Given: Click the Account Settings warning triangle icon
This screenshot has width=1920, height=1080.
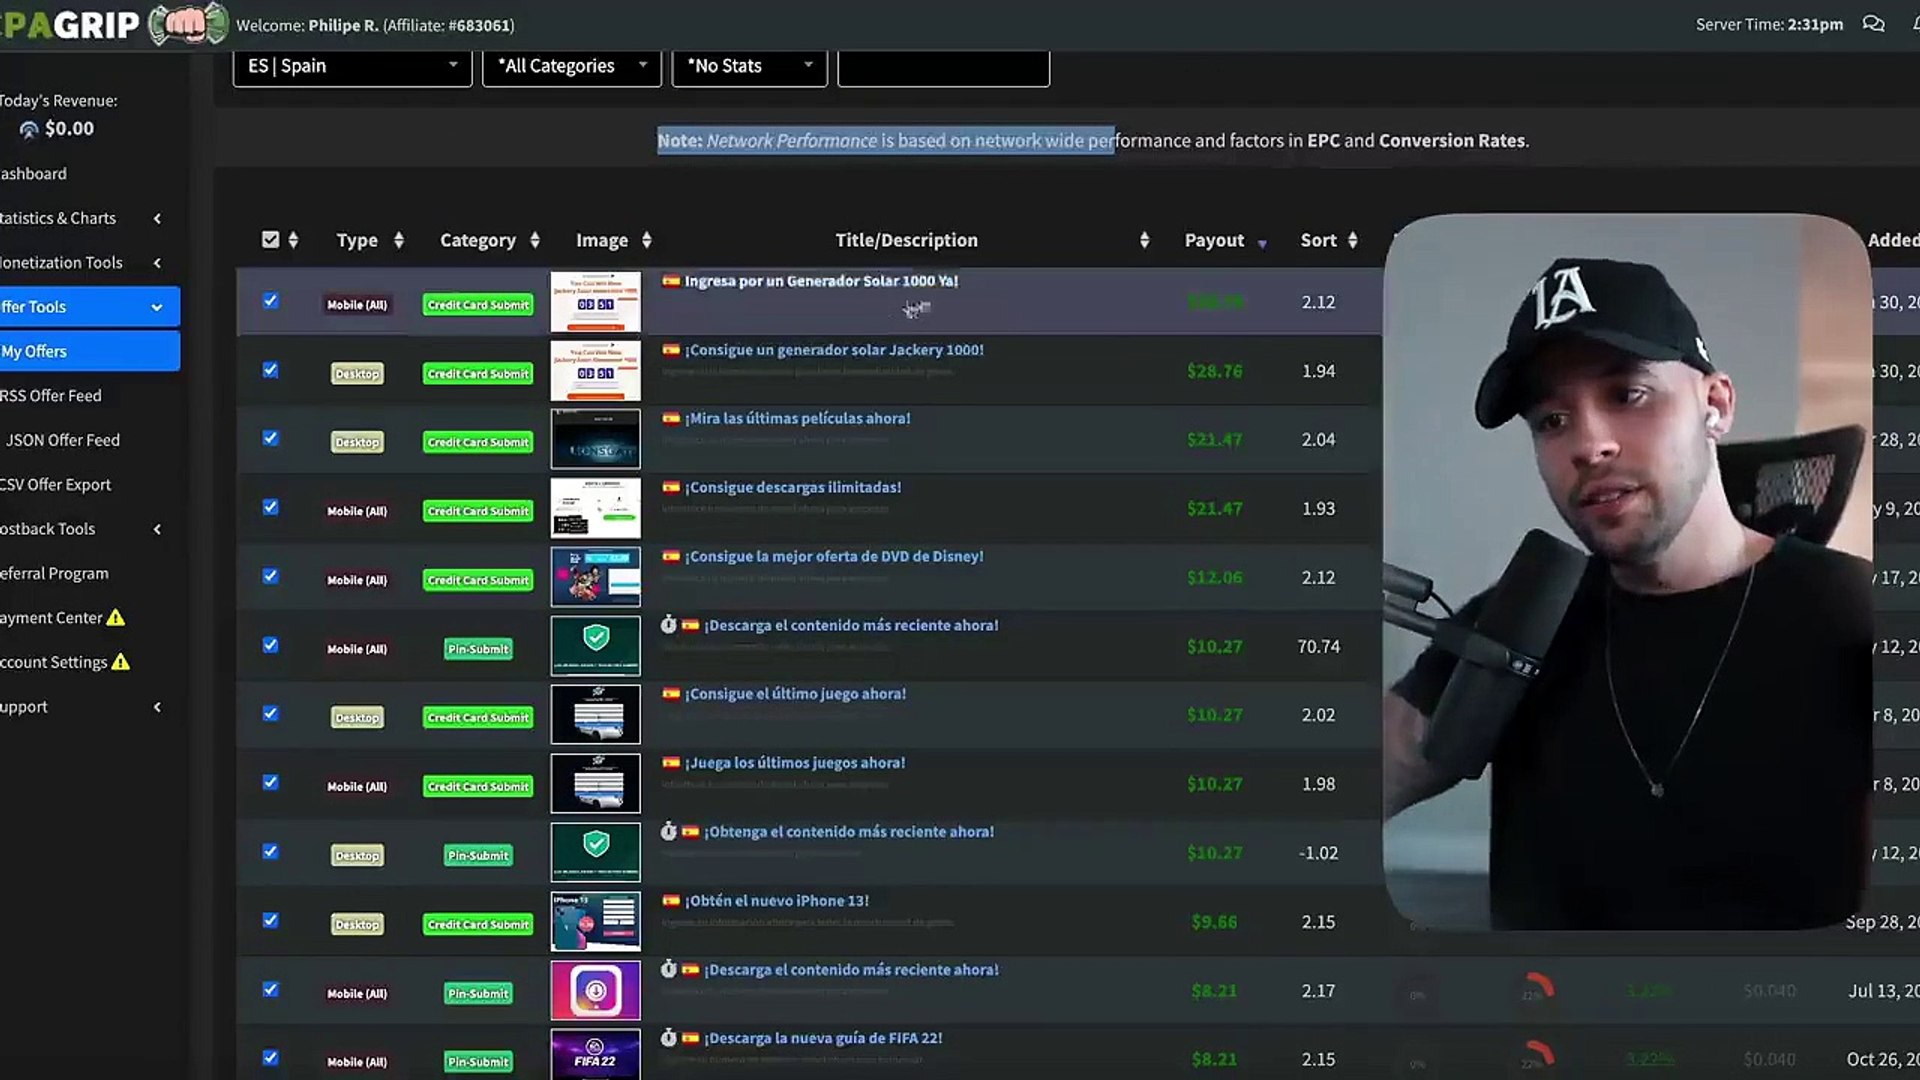Looking at the screenshot, I should click(121, 662).
